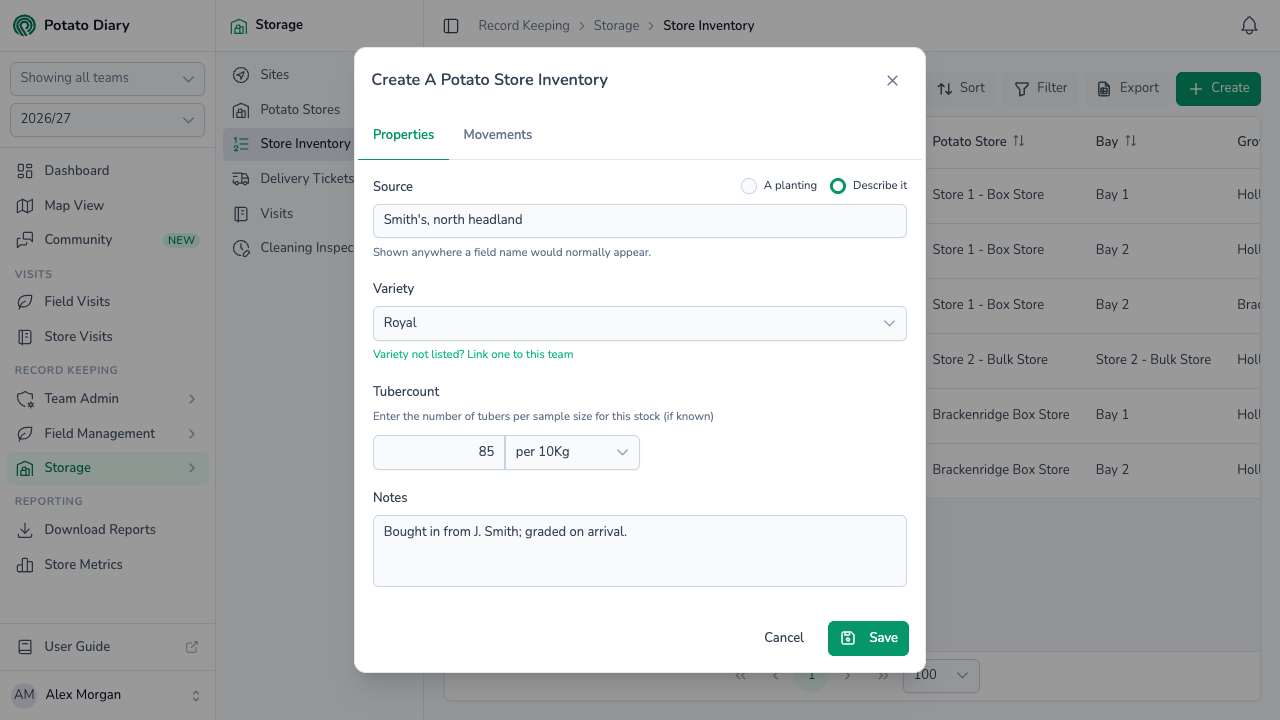Switch to the Movements tab

click(x=497, y=135)
